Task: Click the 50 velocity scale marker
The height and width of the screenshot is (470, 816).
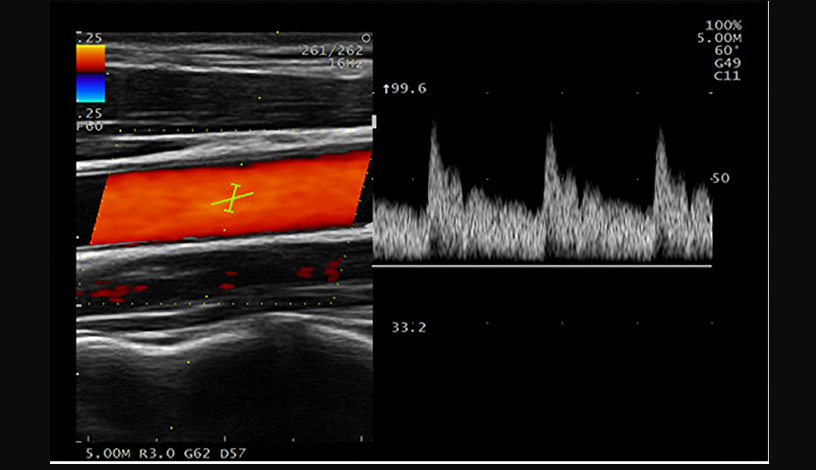Action: coord(720,178)
